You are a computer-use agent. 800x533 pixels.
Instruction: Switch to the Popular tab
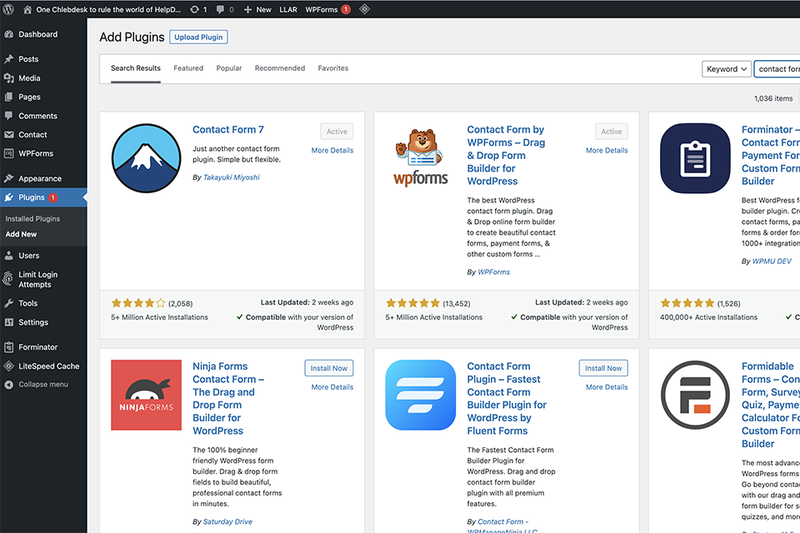229,68
